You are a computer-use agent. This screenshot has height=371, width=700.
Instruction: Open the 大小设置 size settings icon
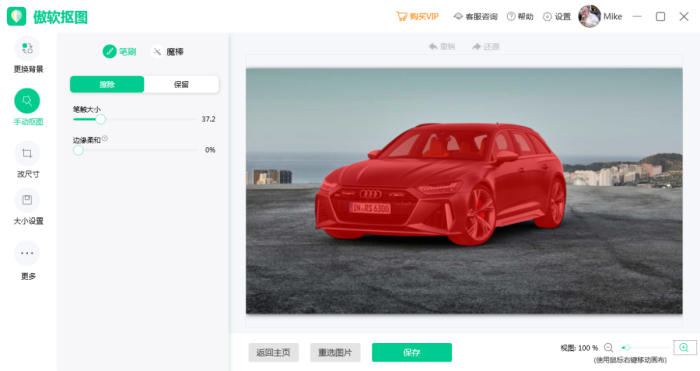click(27, 200)
